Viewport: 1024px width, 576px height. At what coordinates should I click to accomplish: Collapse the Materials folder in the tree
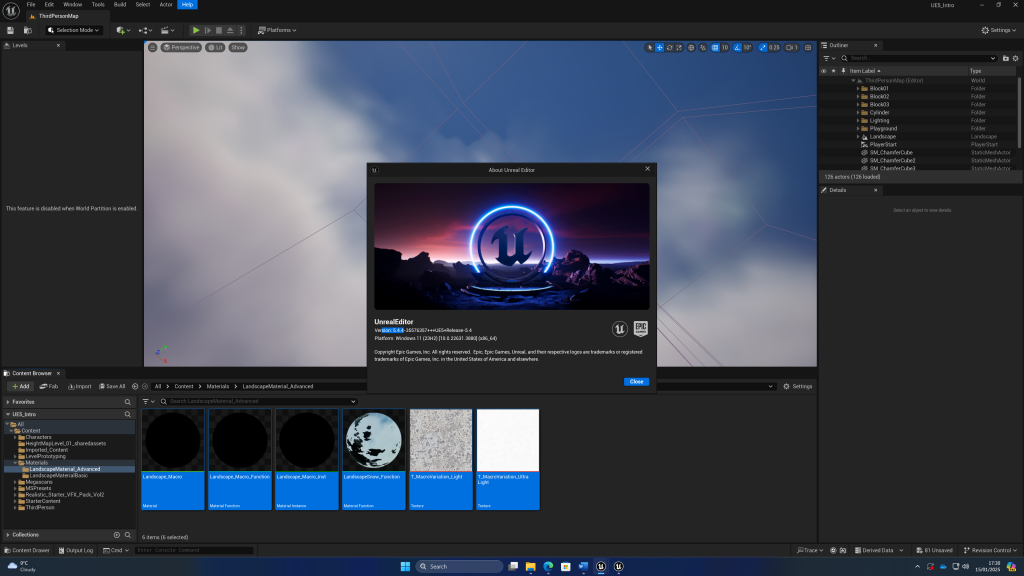15,463
